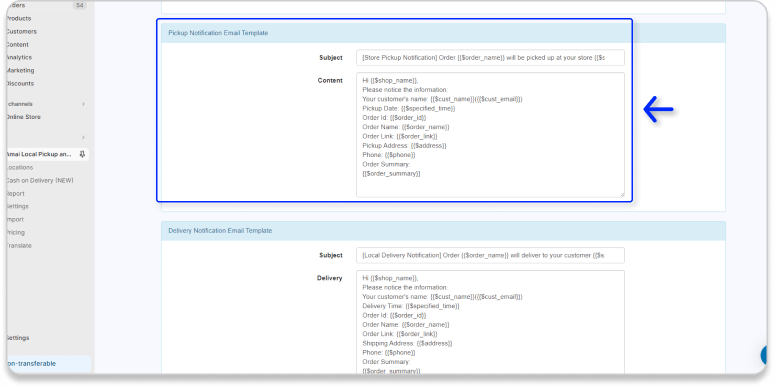
Task: Select Amai Local Pickup app entry
Action: click(40, 154)
